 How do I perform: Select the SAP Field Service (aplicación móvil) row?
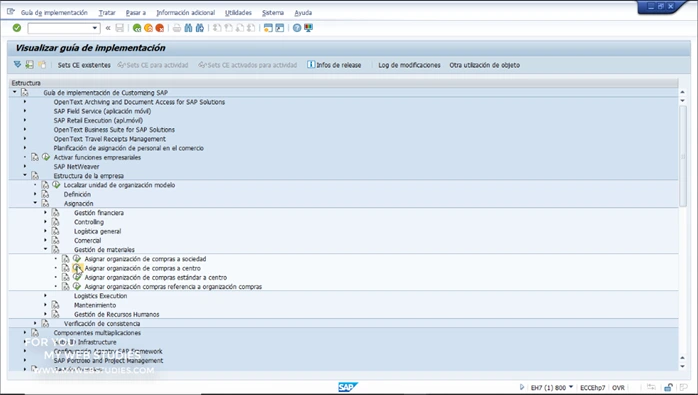click(x=102, y=111)
